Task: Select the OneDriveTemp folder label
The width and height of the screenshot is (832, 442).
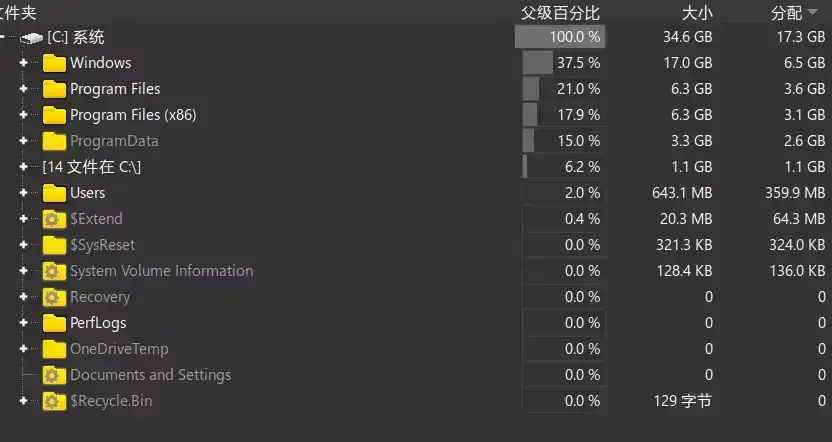Action: click(119, 349)
